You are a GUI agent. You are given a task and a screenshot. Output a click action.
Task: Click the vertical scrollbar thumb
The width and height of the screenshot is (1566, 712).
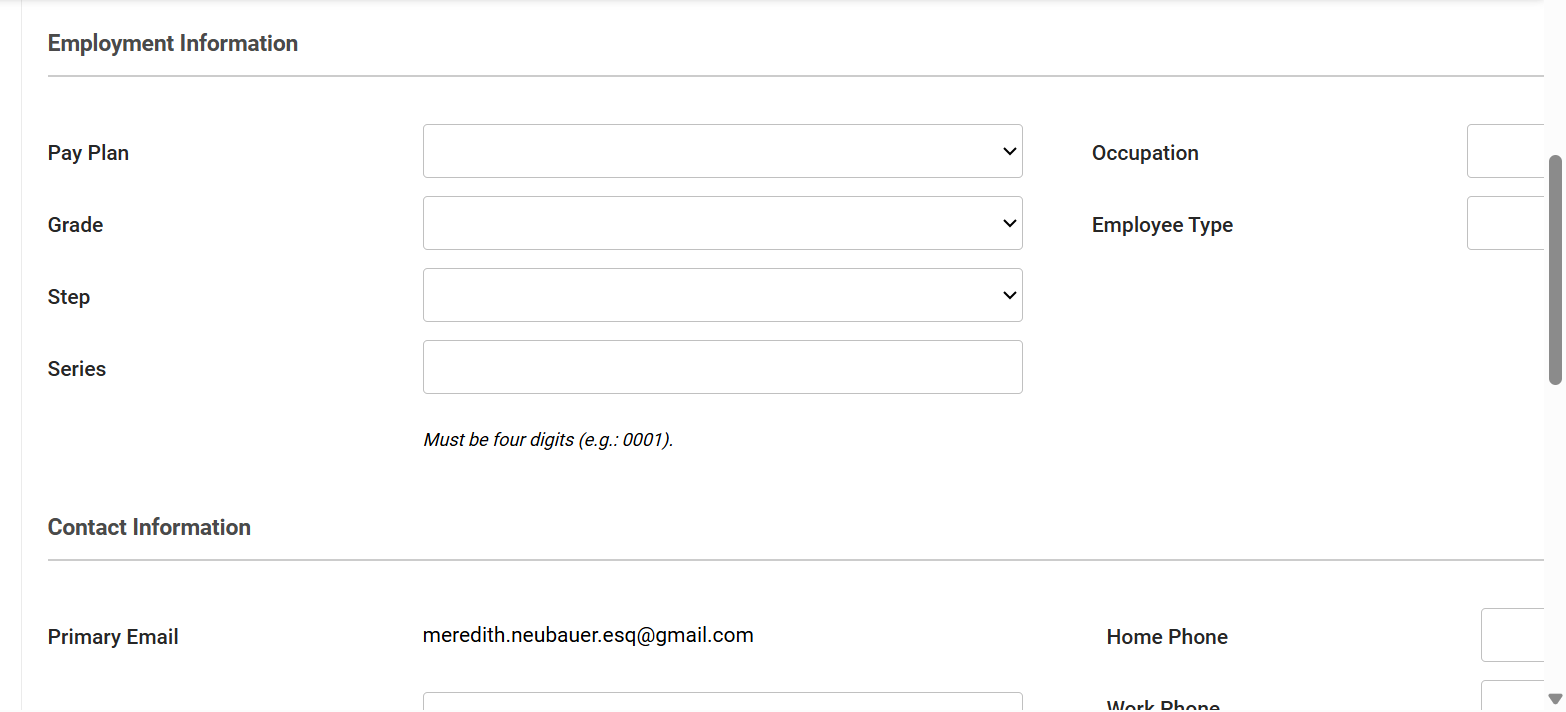point(1555,270)
